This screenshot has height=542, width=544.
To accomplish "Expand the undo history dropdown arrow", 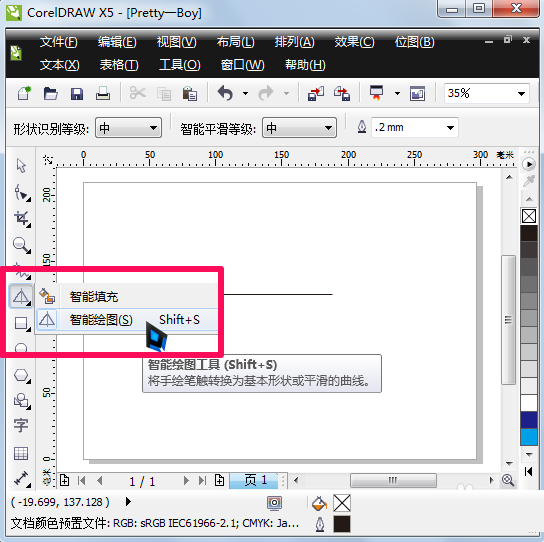I will pyautogui.click(x=245, y=93).
